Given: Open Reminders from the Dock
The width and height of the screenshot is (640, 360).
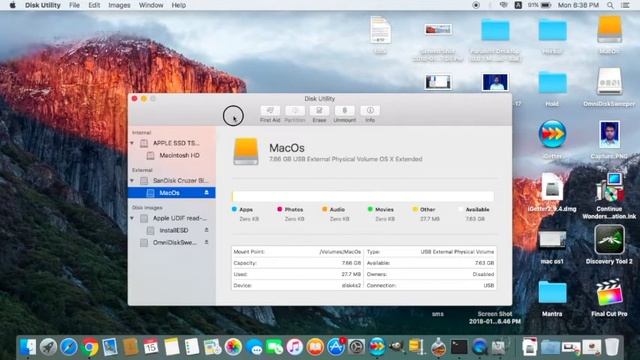Looking at the screenshot, I should (192, 347).
